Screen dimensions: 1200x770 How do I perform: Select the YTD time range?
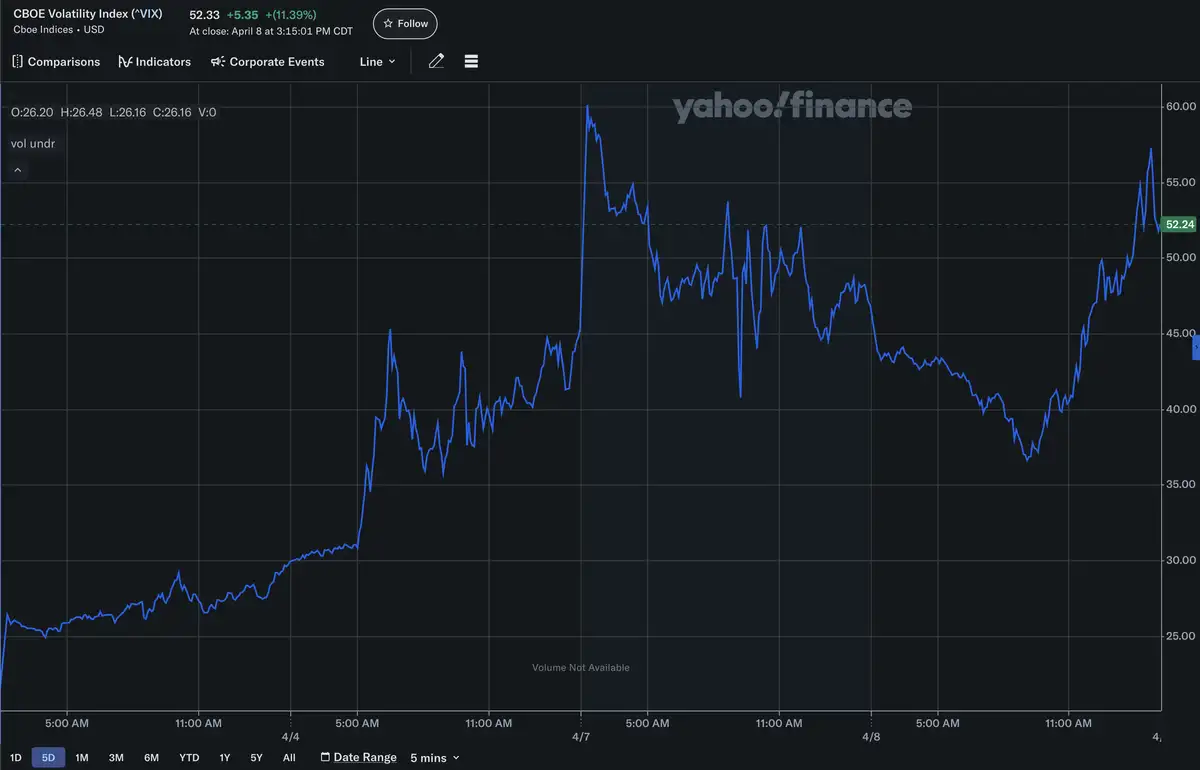point(189,758)
